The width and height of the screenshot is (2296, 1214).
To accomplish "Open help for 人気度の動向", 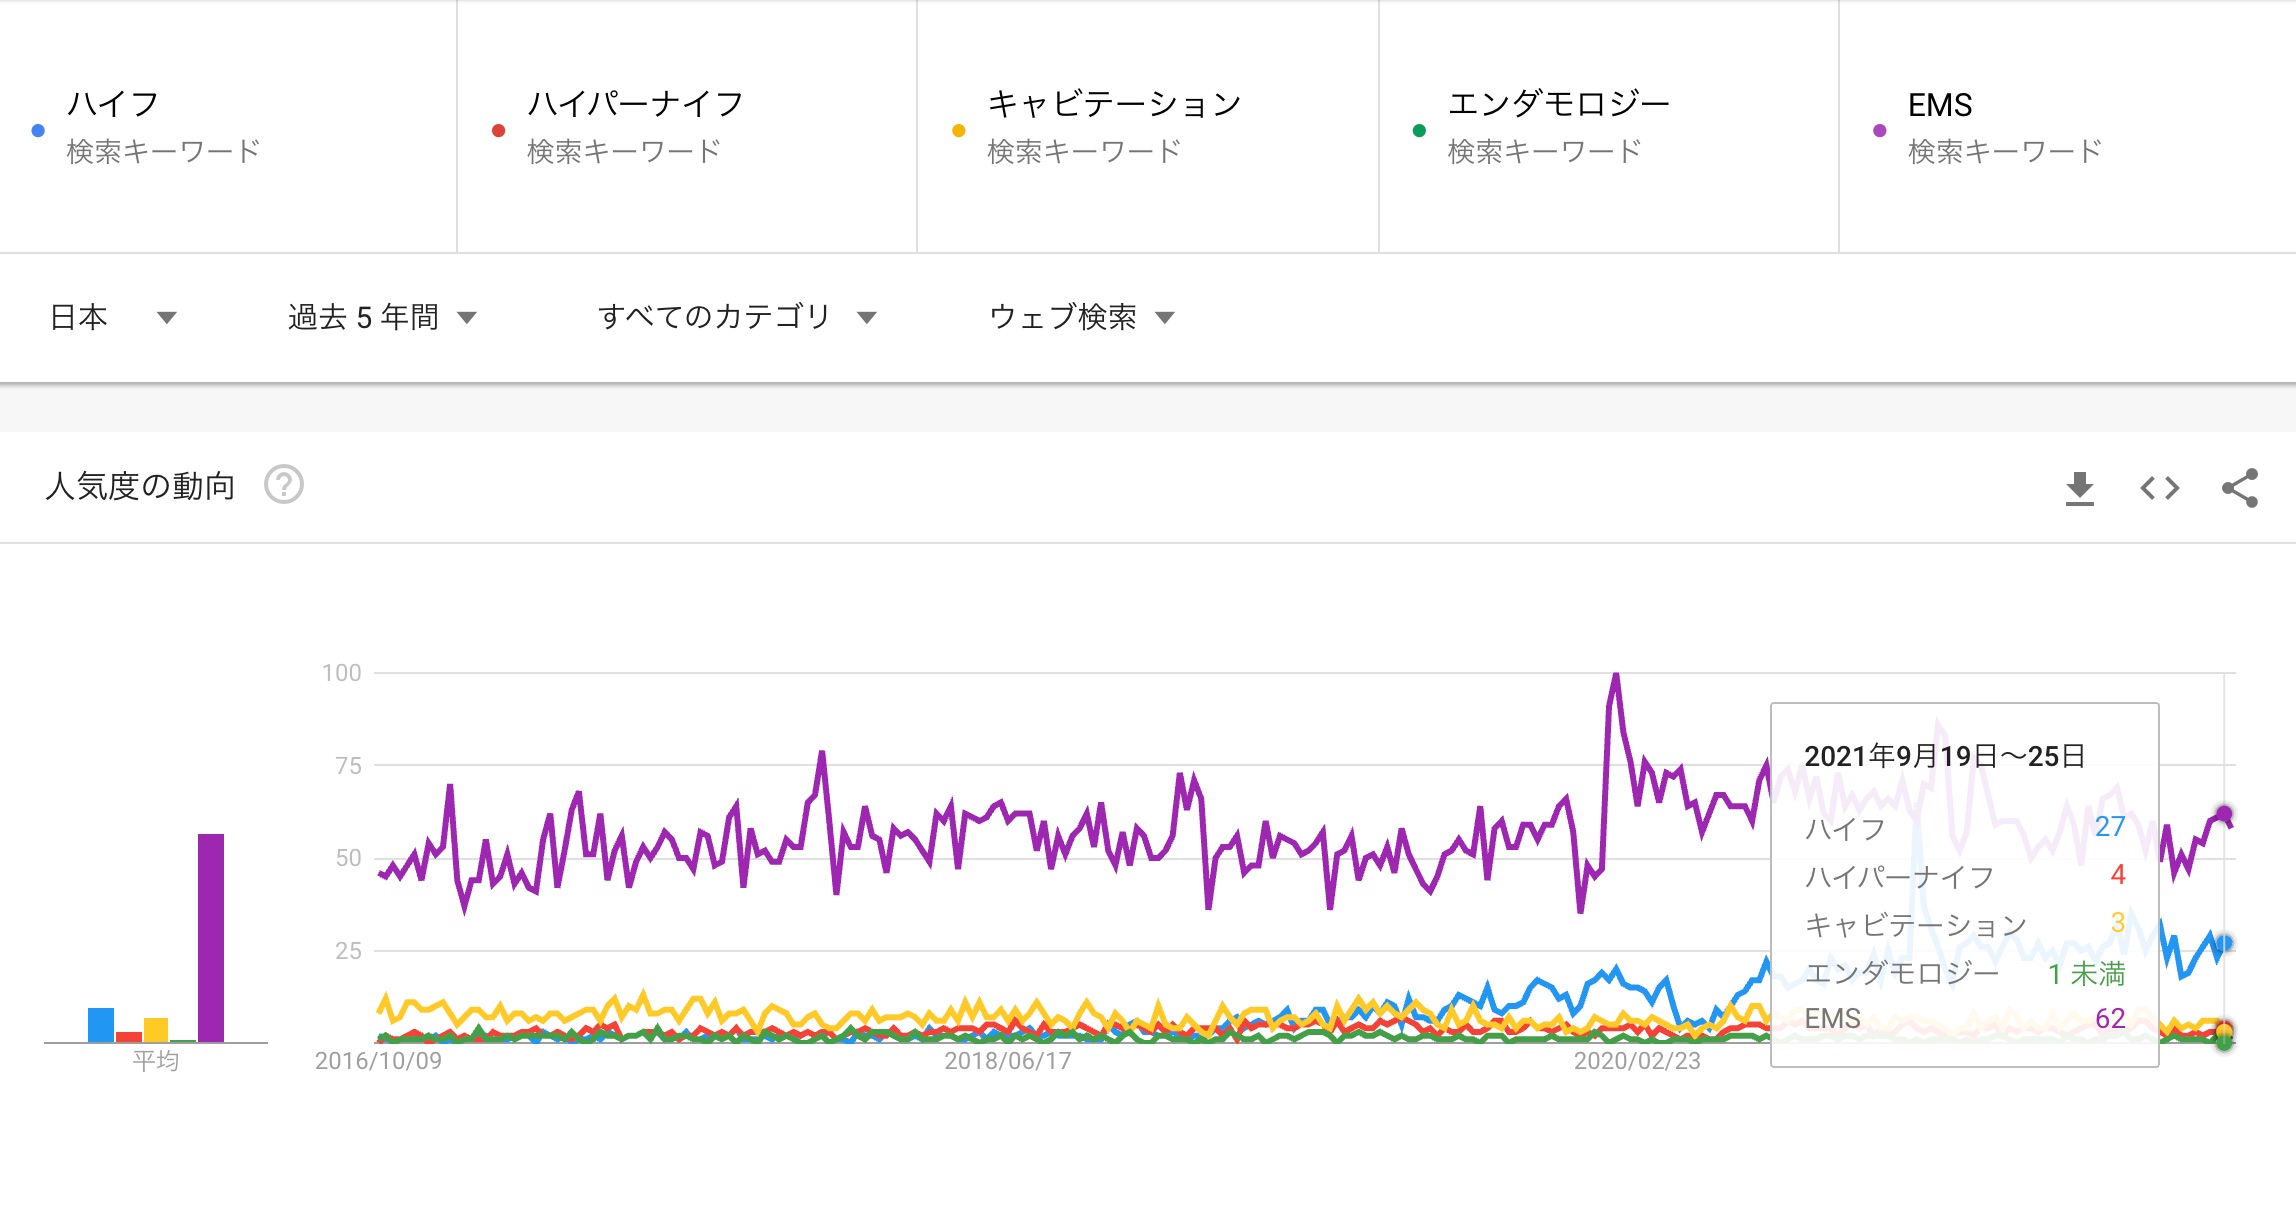I will (x=283, y=485).
